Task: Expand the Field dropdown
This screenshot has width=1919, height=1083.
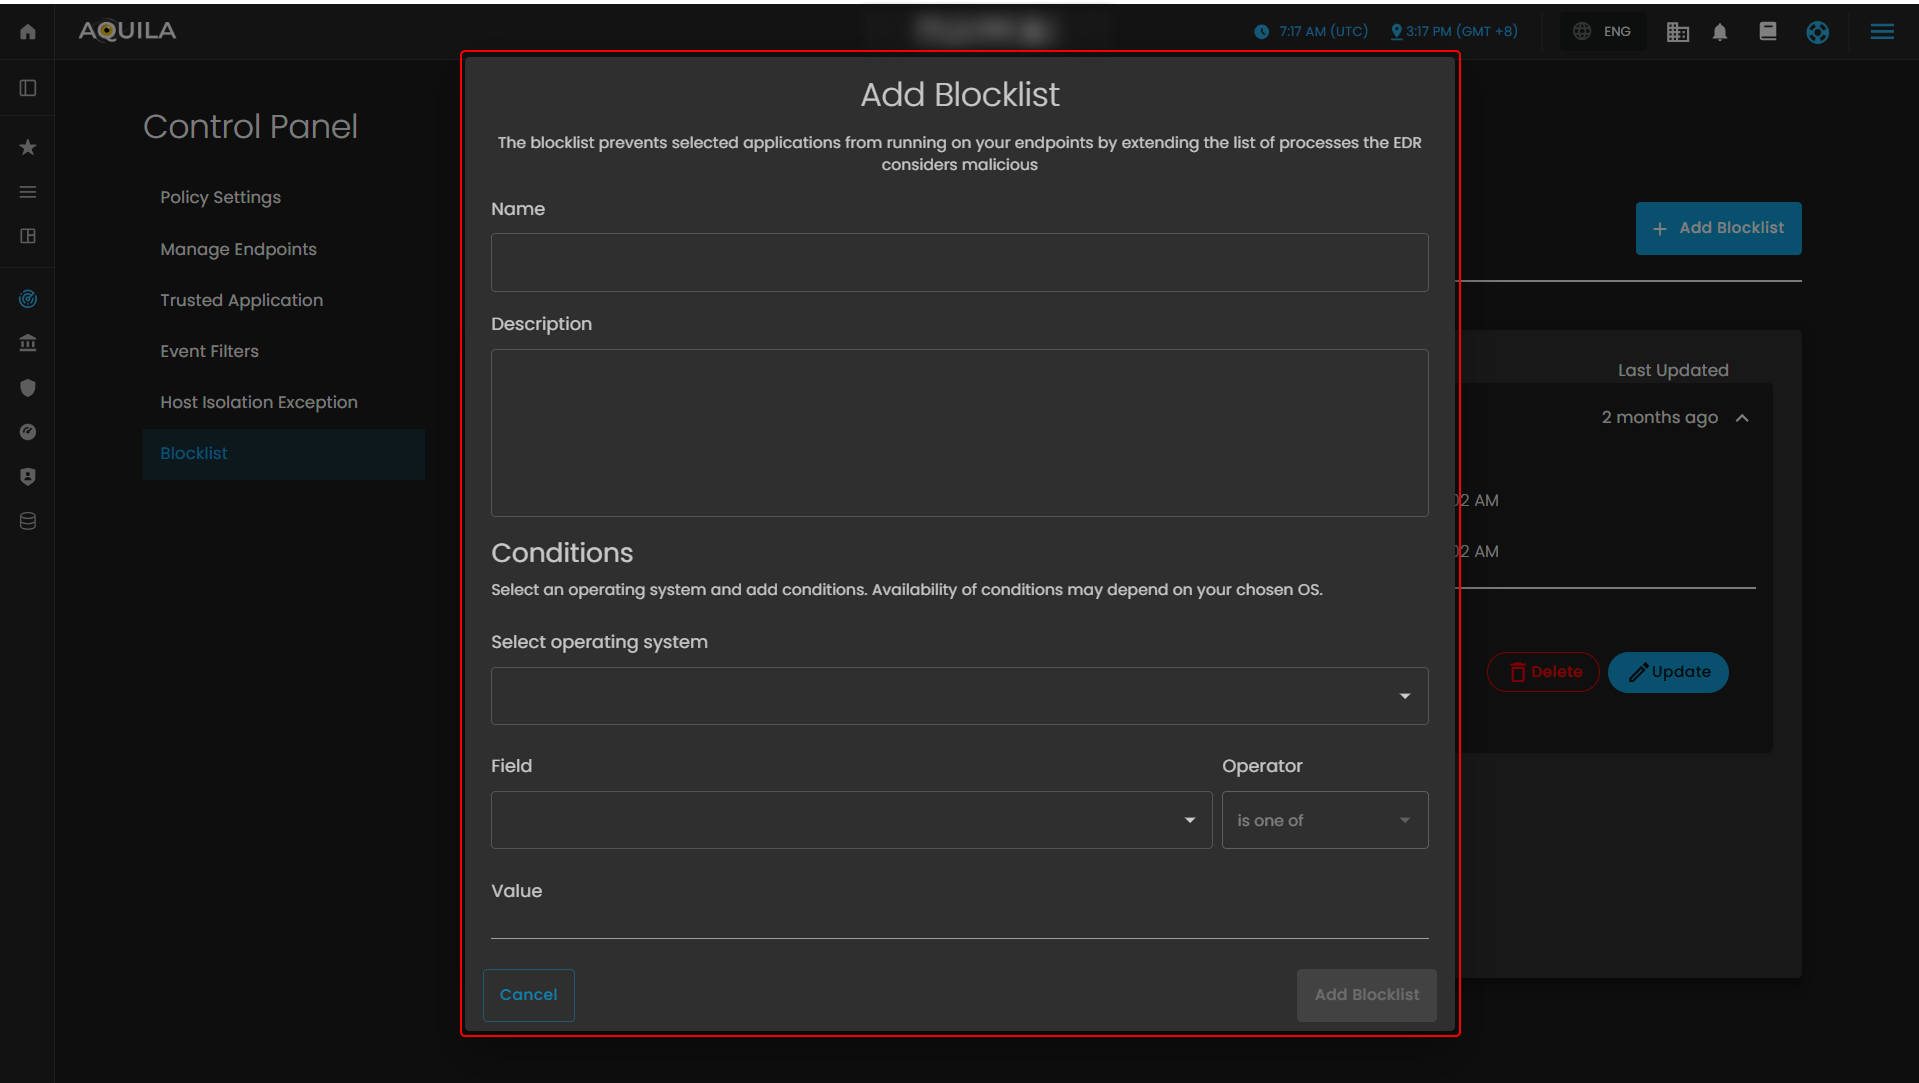Action: click(851, 820)
